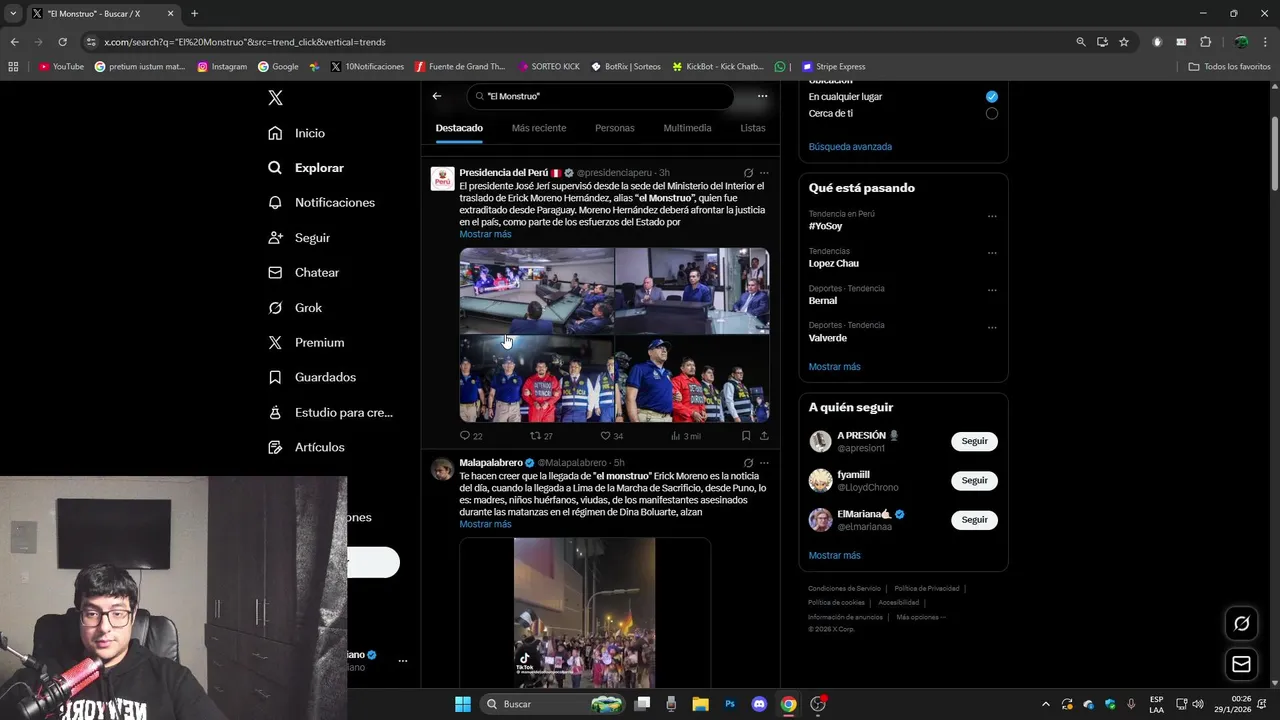This screenshot has height=720, width=1280.
Task: Like the Presidencia del Perú post
Action: pyautogui.click(x=611, y=436)
